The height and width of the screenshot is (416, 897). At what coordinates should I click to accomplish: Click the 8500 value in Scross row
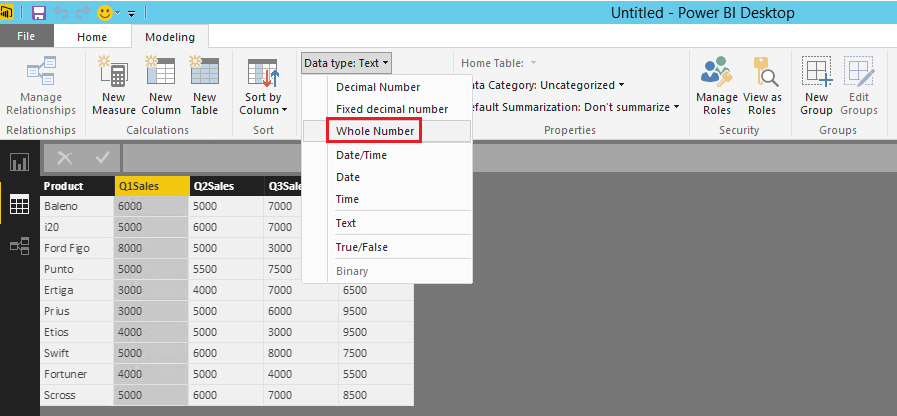point(376,395)
